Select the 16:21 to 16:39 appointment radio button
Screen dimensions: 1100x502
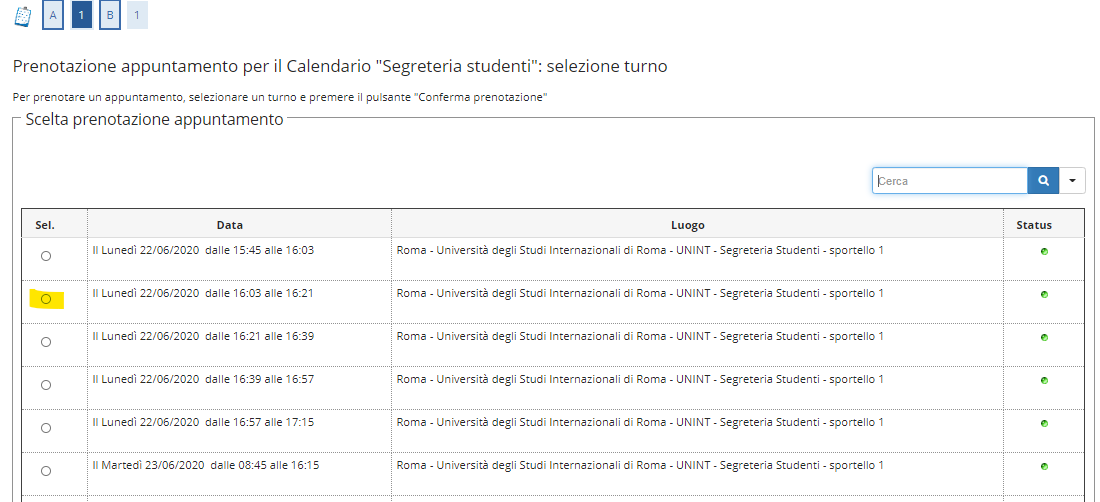click(46, 342)
